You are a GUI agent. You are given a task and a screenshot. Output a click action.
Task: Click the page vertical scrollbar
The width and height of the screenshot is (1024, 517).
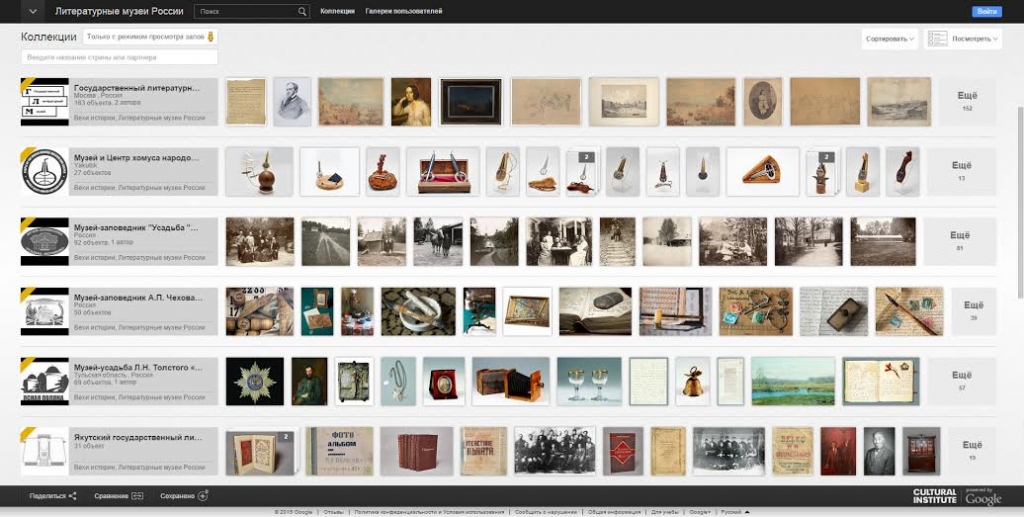pyautogui.click(x=1020, y=196)
